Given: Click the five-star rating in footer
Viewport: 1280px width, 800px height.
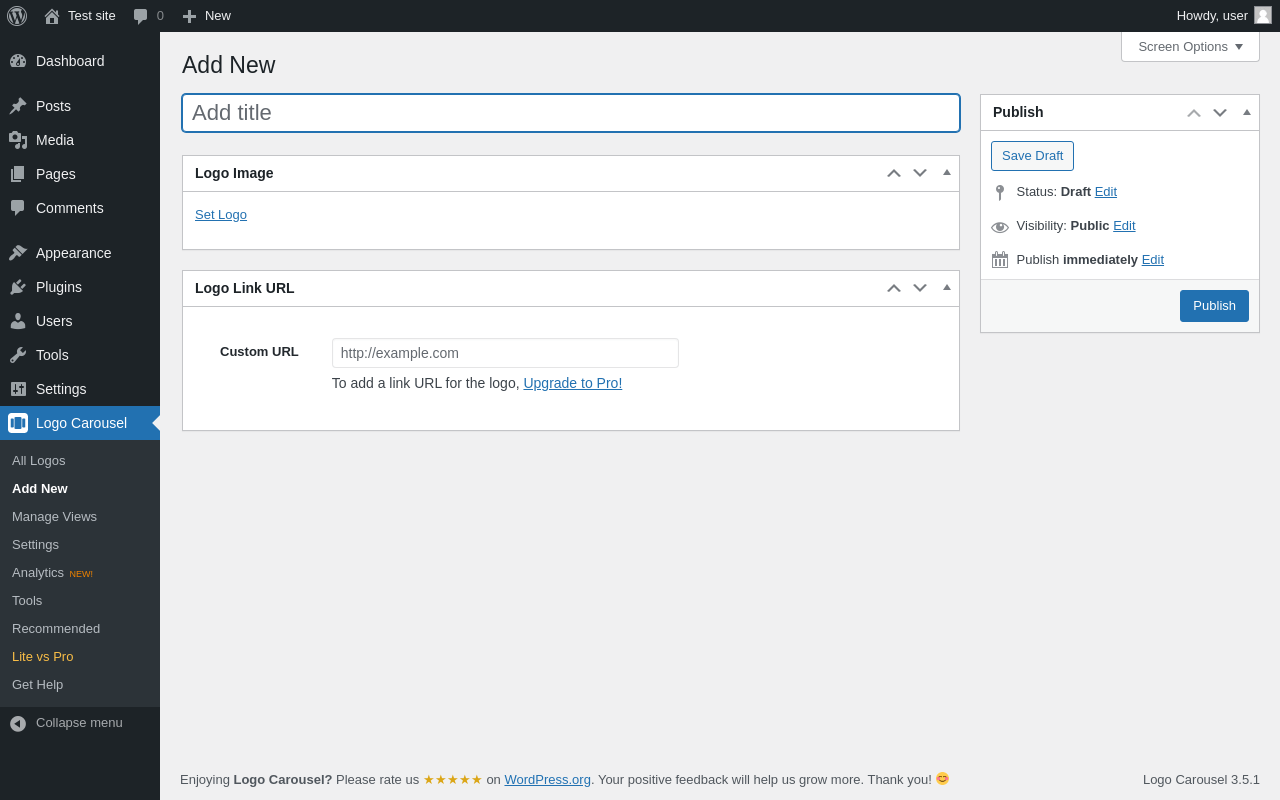Looking at the screenshot, I should click(x=453, y=780).
